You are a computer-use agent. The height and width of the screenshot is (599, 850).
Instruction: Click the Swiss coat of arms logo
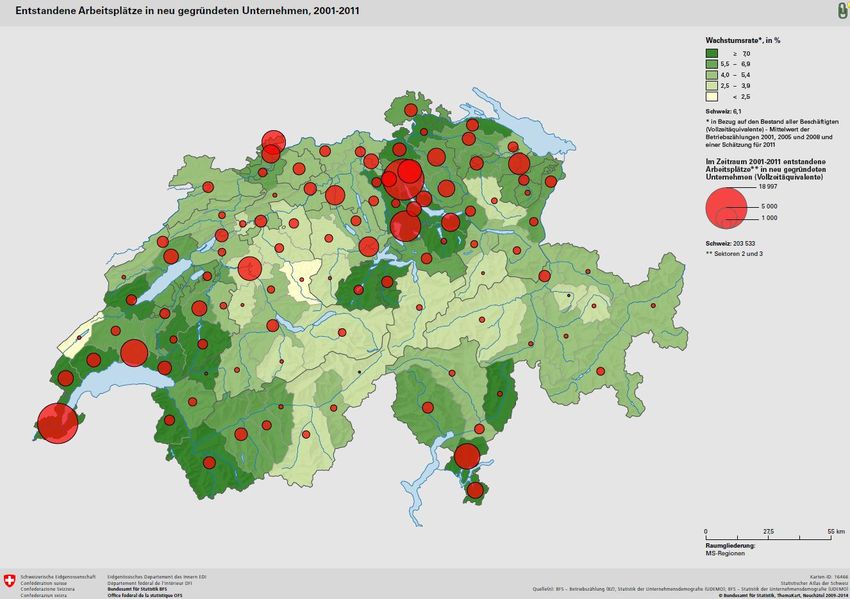pyautogui.click(x=10, y=581)
